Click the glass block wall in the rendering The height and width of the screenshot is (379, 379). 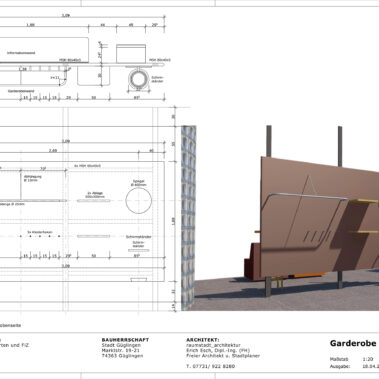pyautogui.click(x=188, y=218)
